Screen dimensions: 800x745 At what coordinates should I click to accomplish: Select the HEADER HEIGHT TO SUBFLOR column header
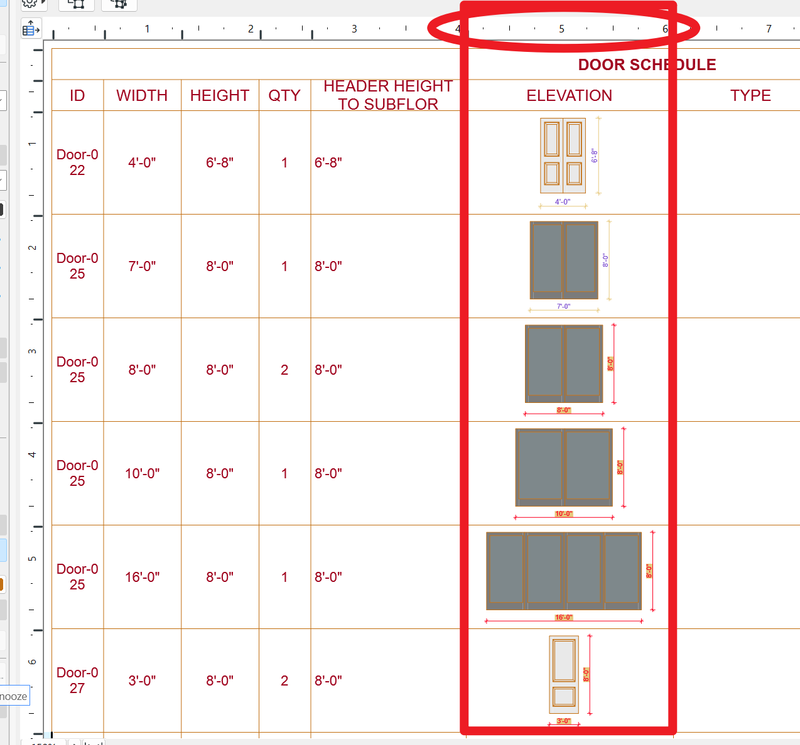[x=388, y=95]
